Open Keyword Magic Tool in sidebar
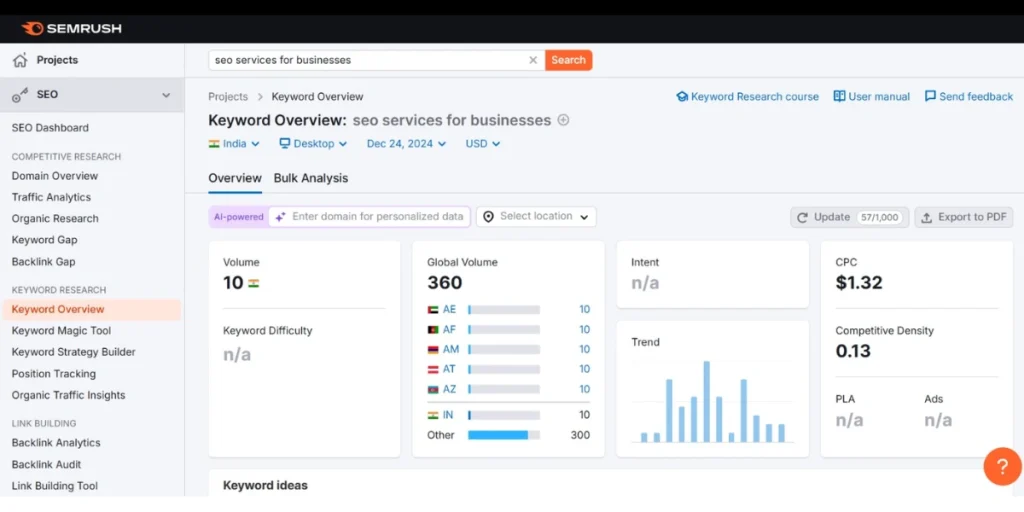Screen dimensions: 1024x512 point(61,331)
